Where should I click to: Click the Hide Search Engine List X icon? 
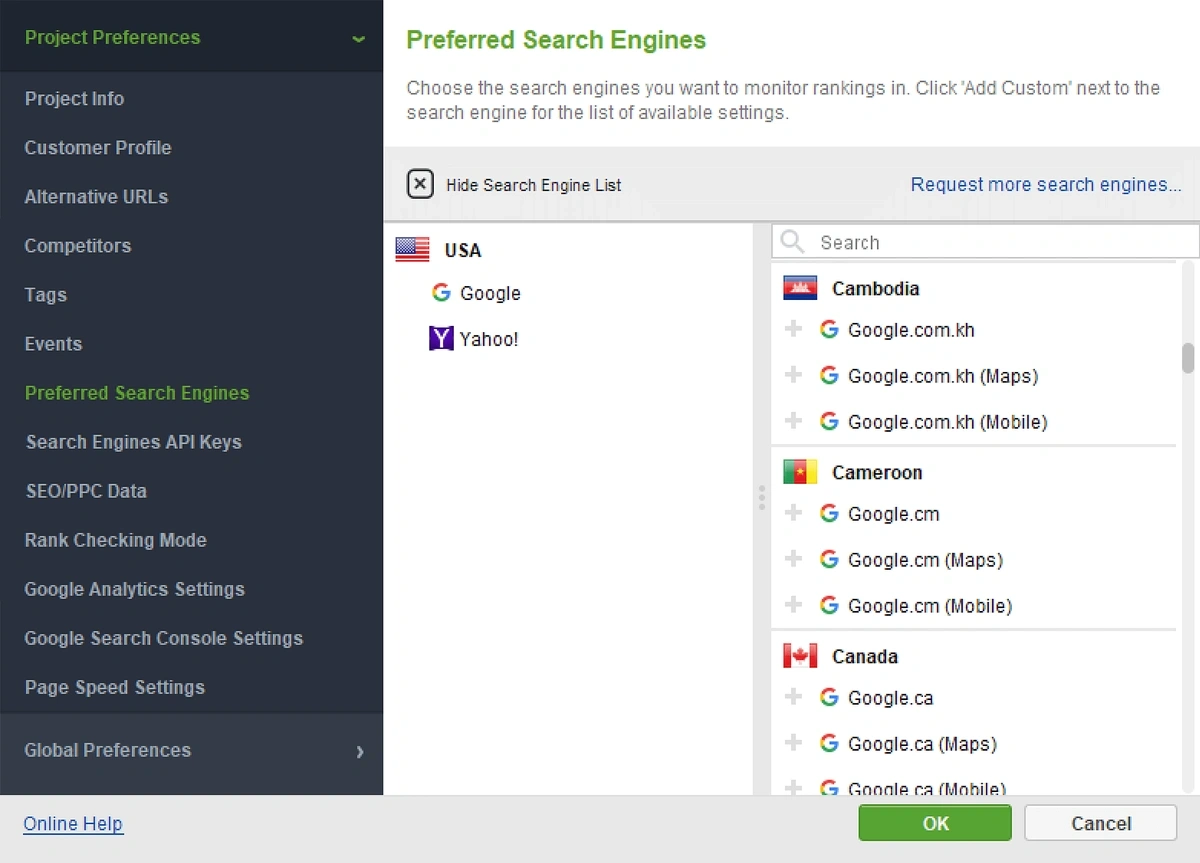point(421,185)
